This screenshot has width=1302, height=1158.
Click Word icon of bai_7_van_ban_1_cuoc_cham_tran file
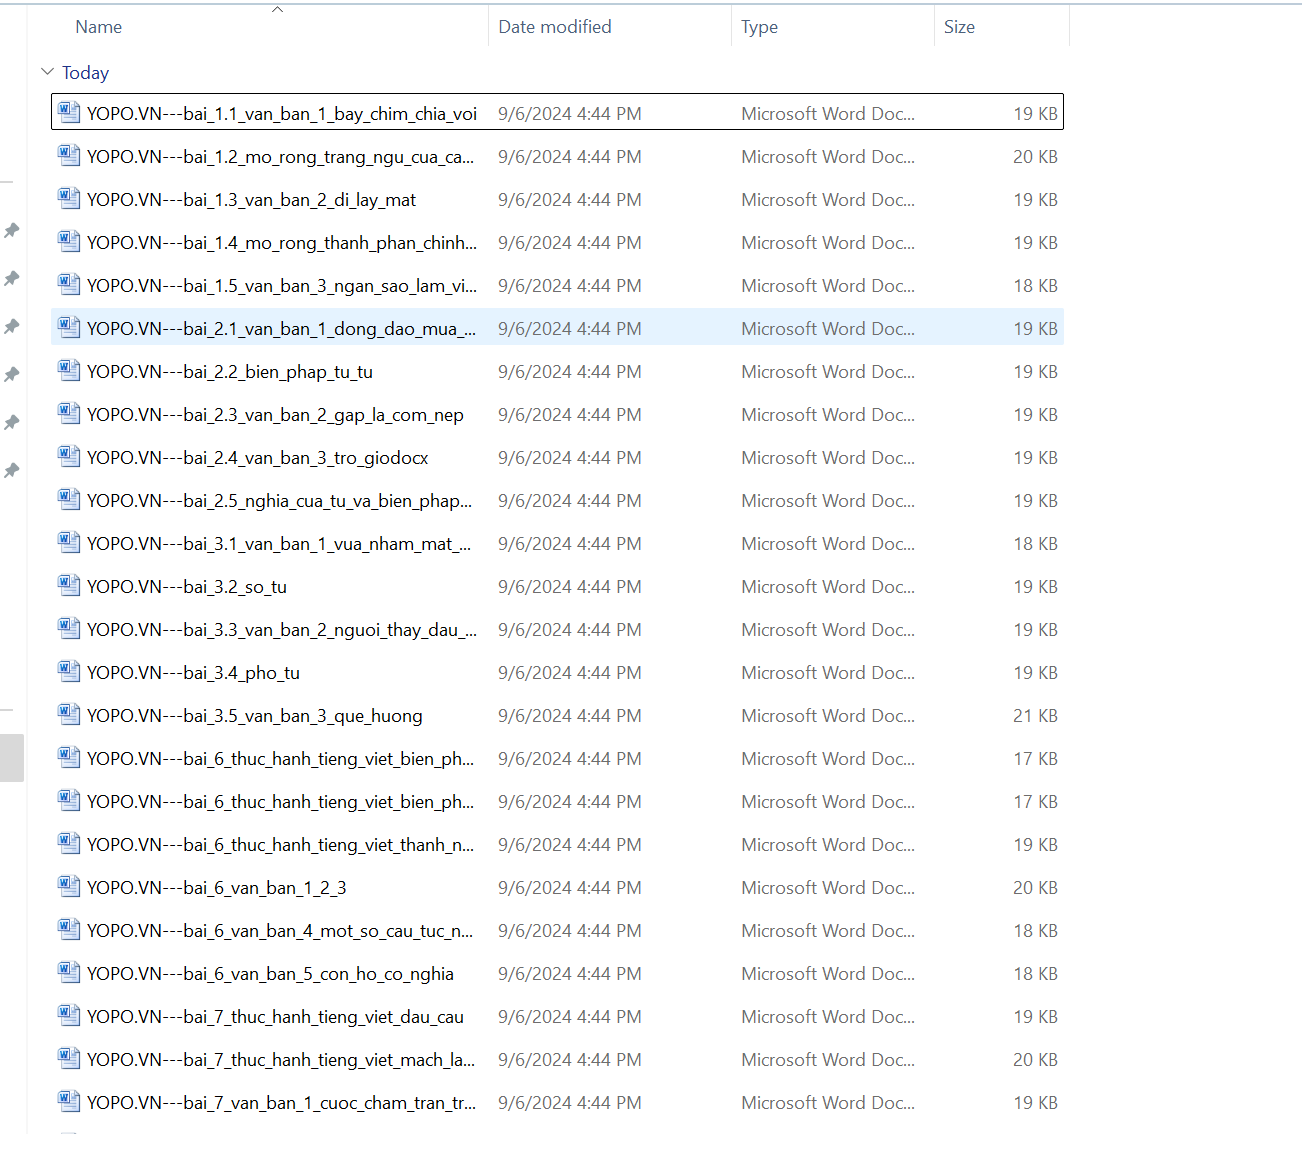pos(69,1101)
